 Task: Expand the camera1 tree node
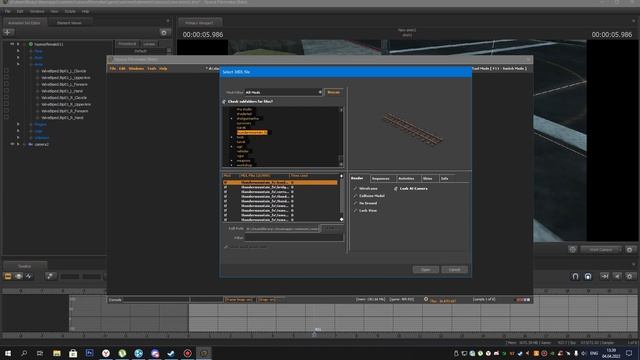(x=18, y=144)
